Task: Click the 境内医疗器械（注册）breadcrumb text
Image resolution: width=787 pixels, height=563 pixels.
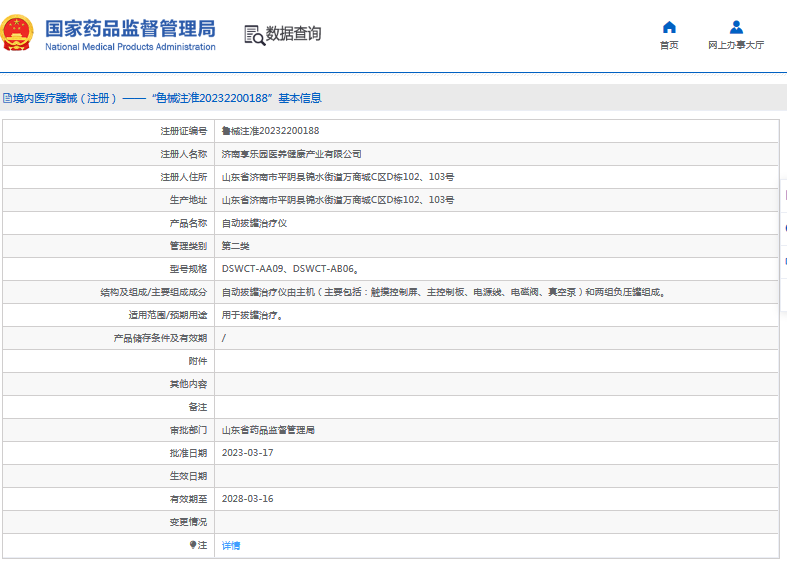Action: [65, 98]
